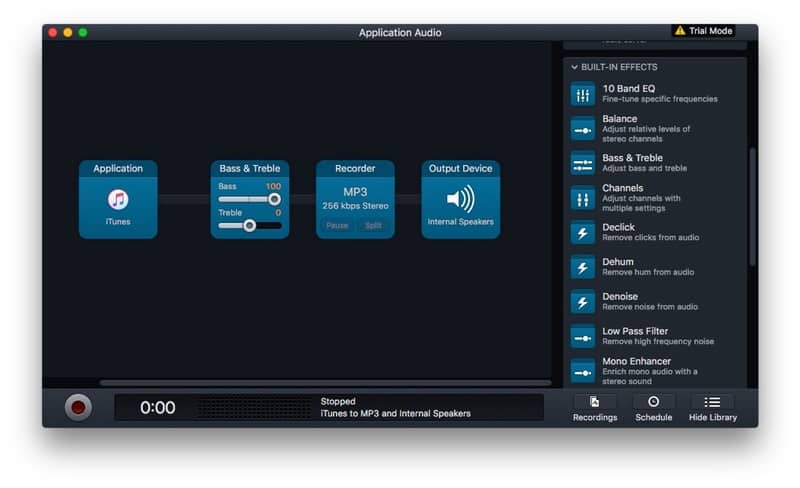Click the Split button in Recorder block
800x488 pixels.
pyautogui.click(x=373, y=225)
